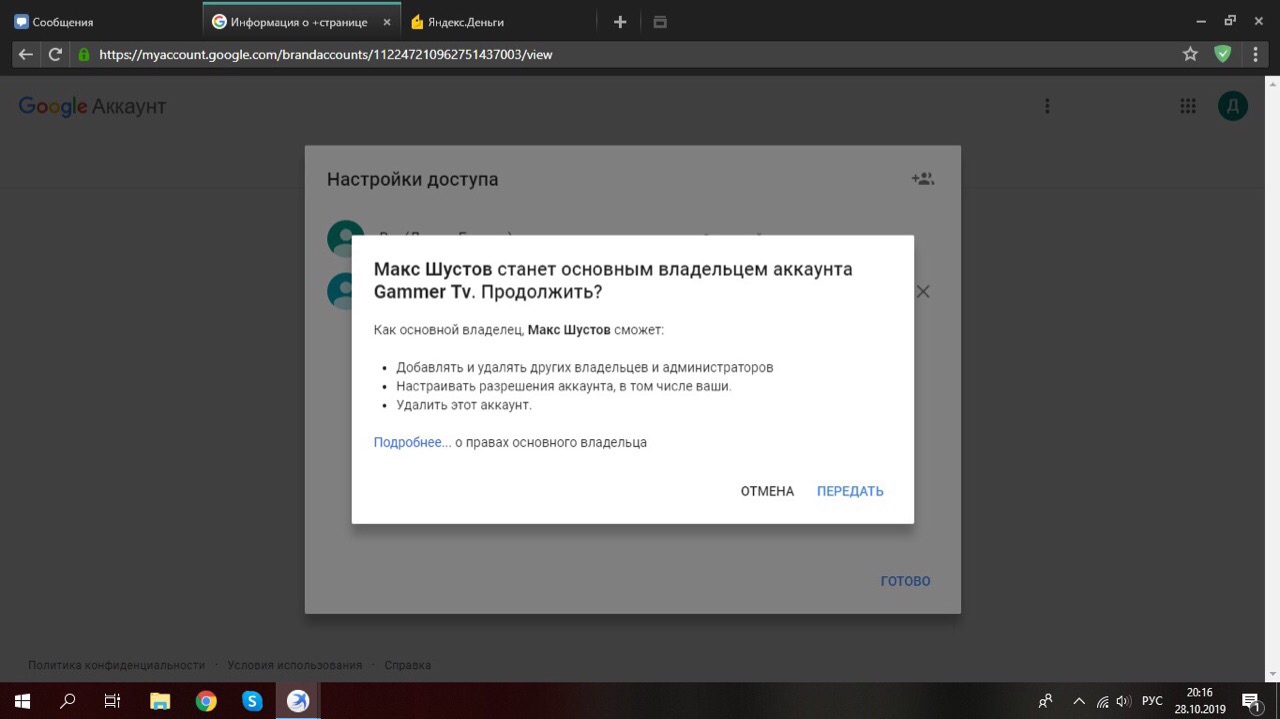Screen dimensions: 1280x719
Task: Open the browser three-dot menu
Action: point(1255,54)
